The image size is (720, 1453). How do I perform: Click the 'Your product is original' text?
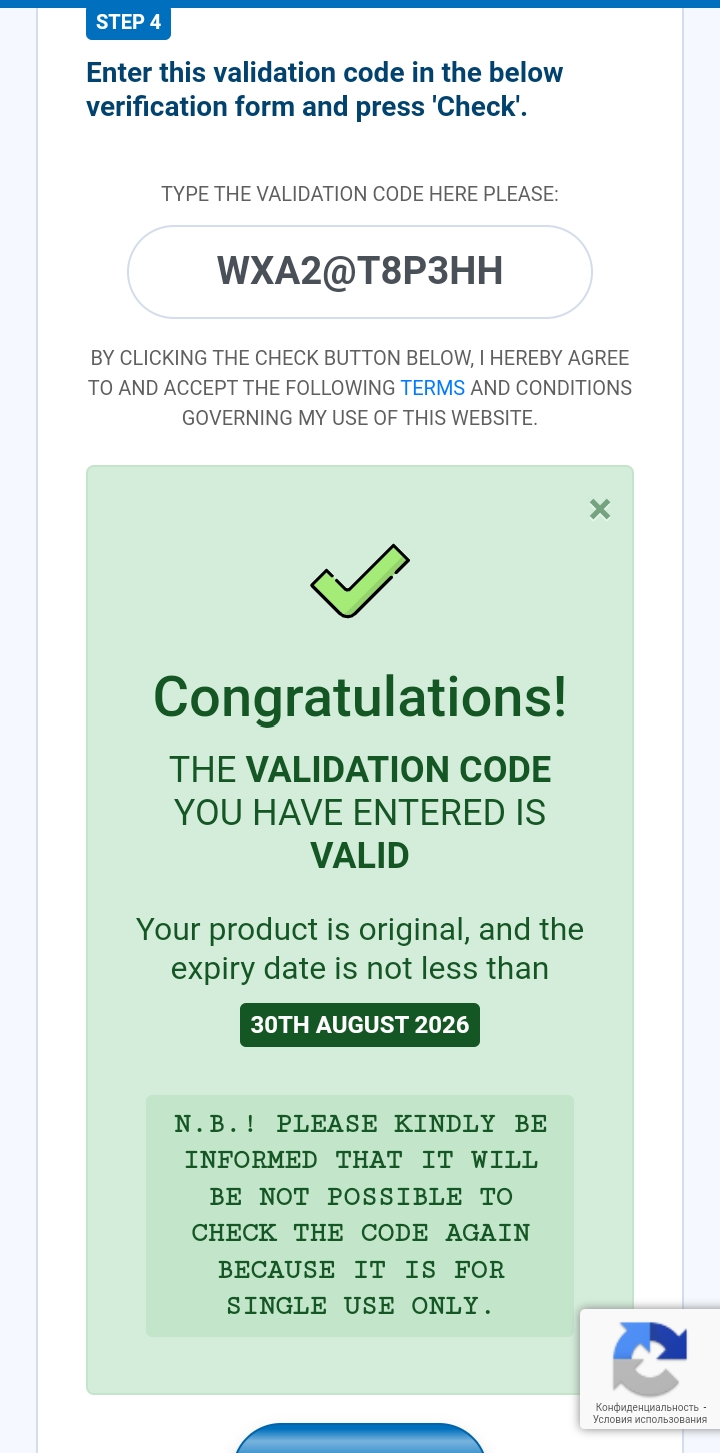(360, 930)
